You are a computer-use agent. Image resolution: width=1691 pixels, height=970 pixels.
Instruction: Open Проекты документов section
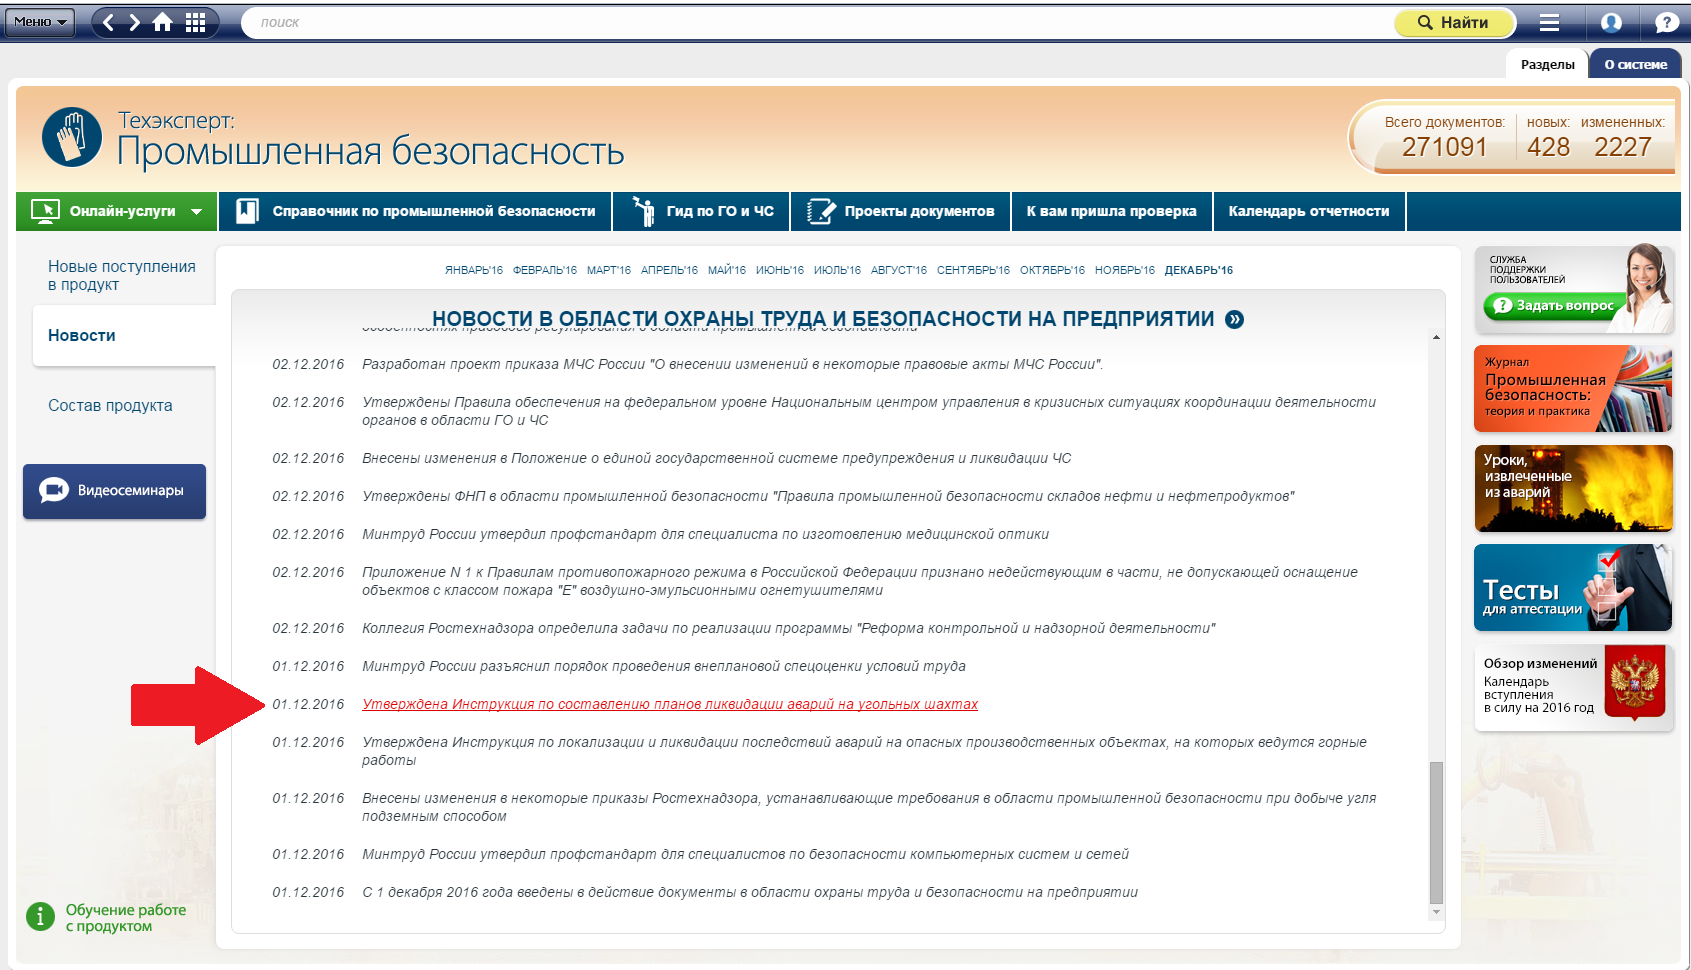coord(900,211)
